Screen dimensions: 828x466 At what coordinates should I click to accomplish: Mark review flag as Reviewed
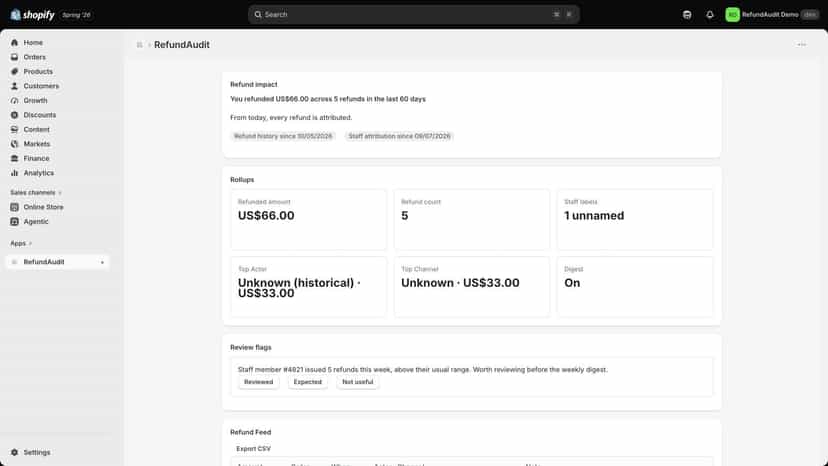[x=258, y=382]
